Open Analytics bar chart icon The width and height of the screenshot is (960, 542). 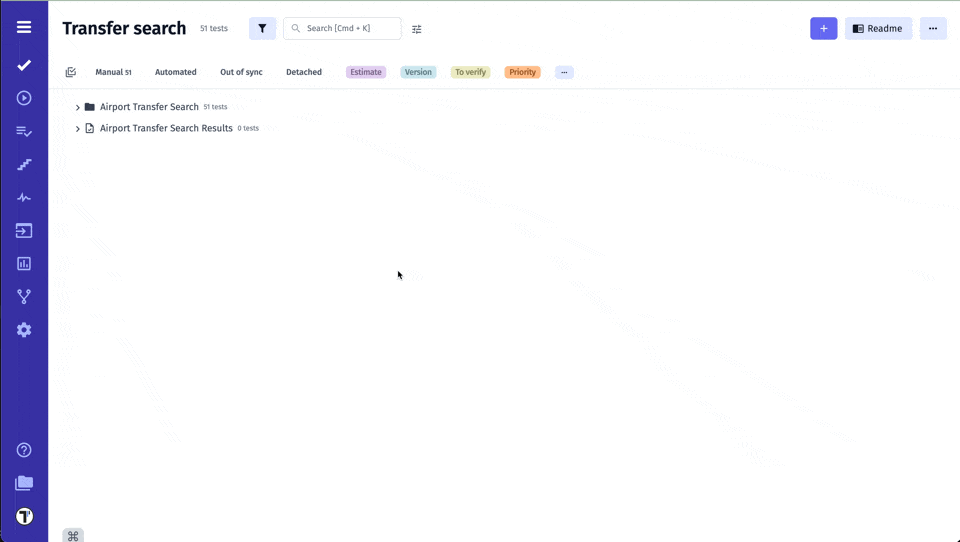click(x=24, y=264)
